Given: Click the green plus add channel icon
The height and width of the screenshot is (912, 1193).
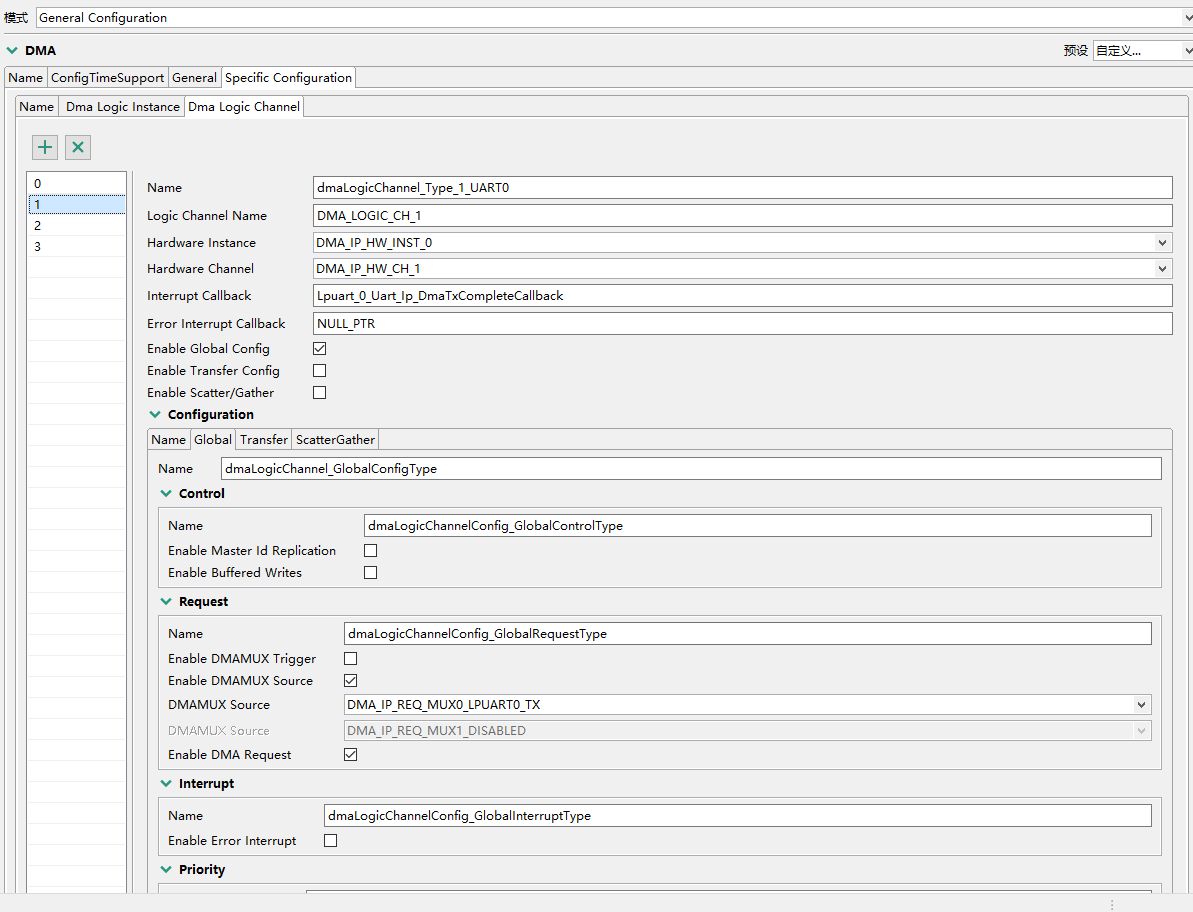Looking at the screenshot, I should 45,148.
